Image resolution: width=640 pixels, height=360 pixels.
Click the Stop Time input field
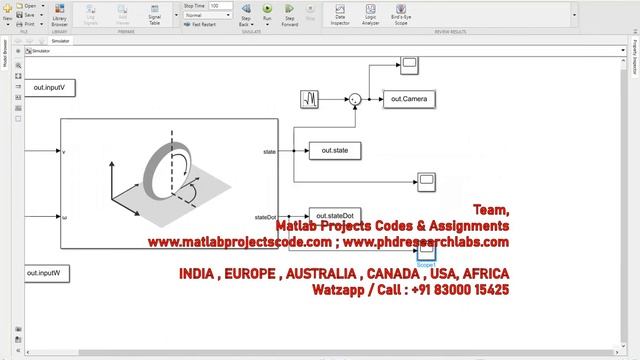[220, 6]
